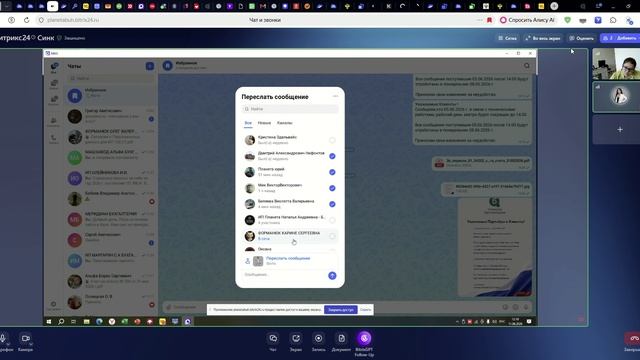
Task: Switch to the Все tab in forward dialog
Action: coord(248,123)
